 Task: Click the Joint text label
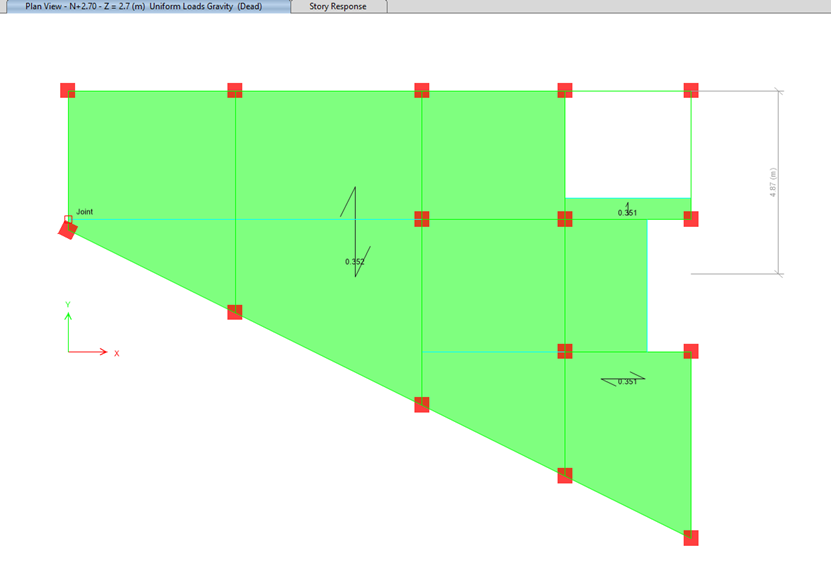click(84, 212)
